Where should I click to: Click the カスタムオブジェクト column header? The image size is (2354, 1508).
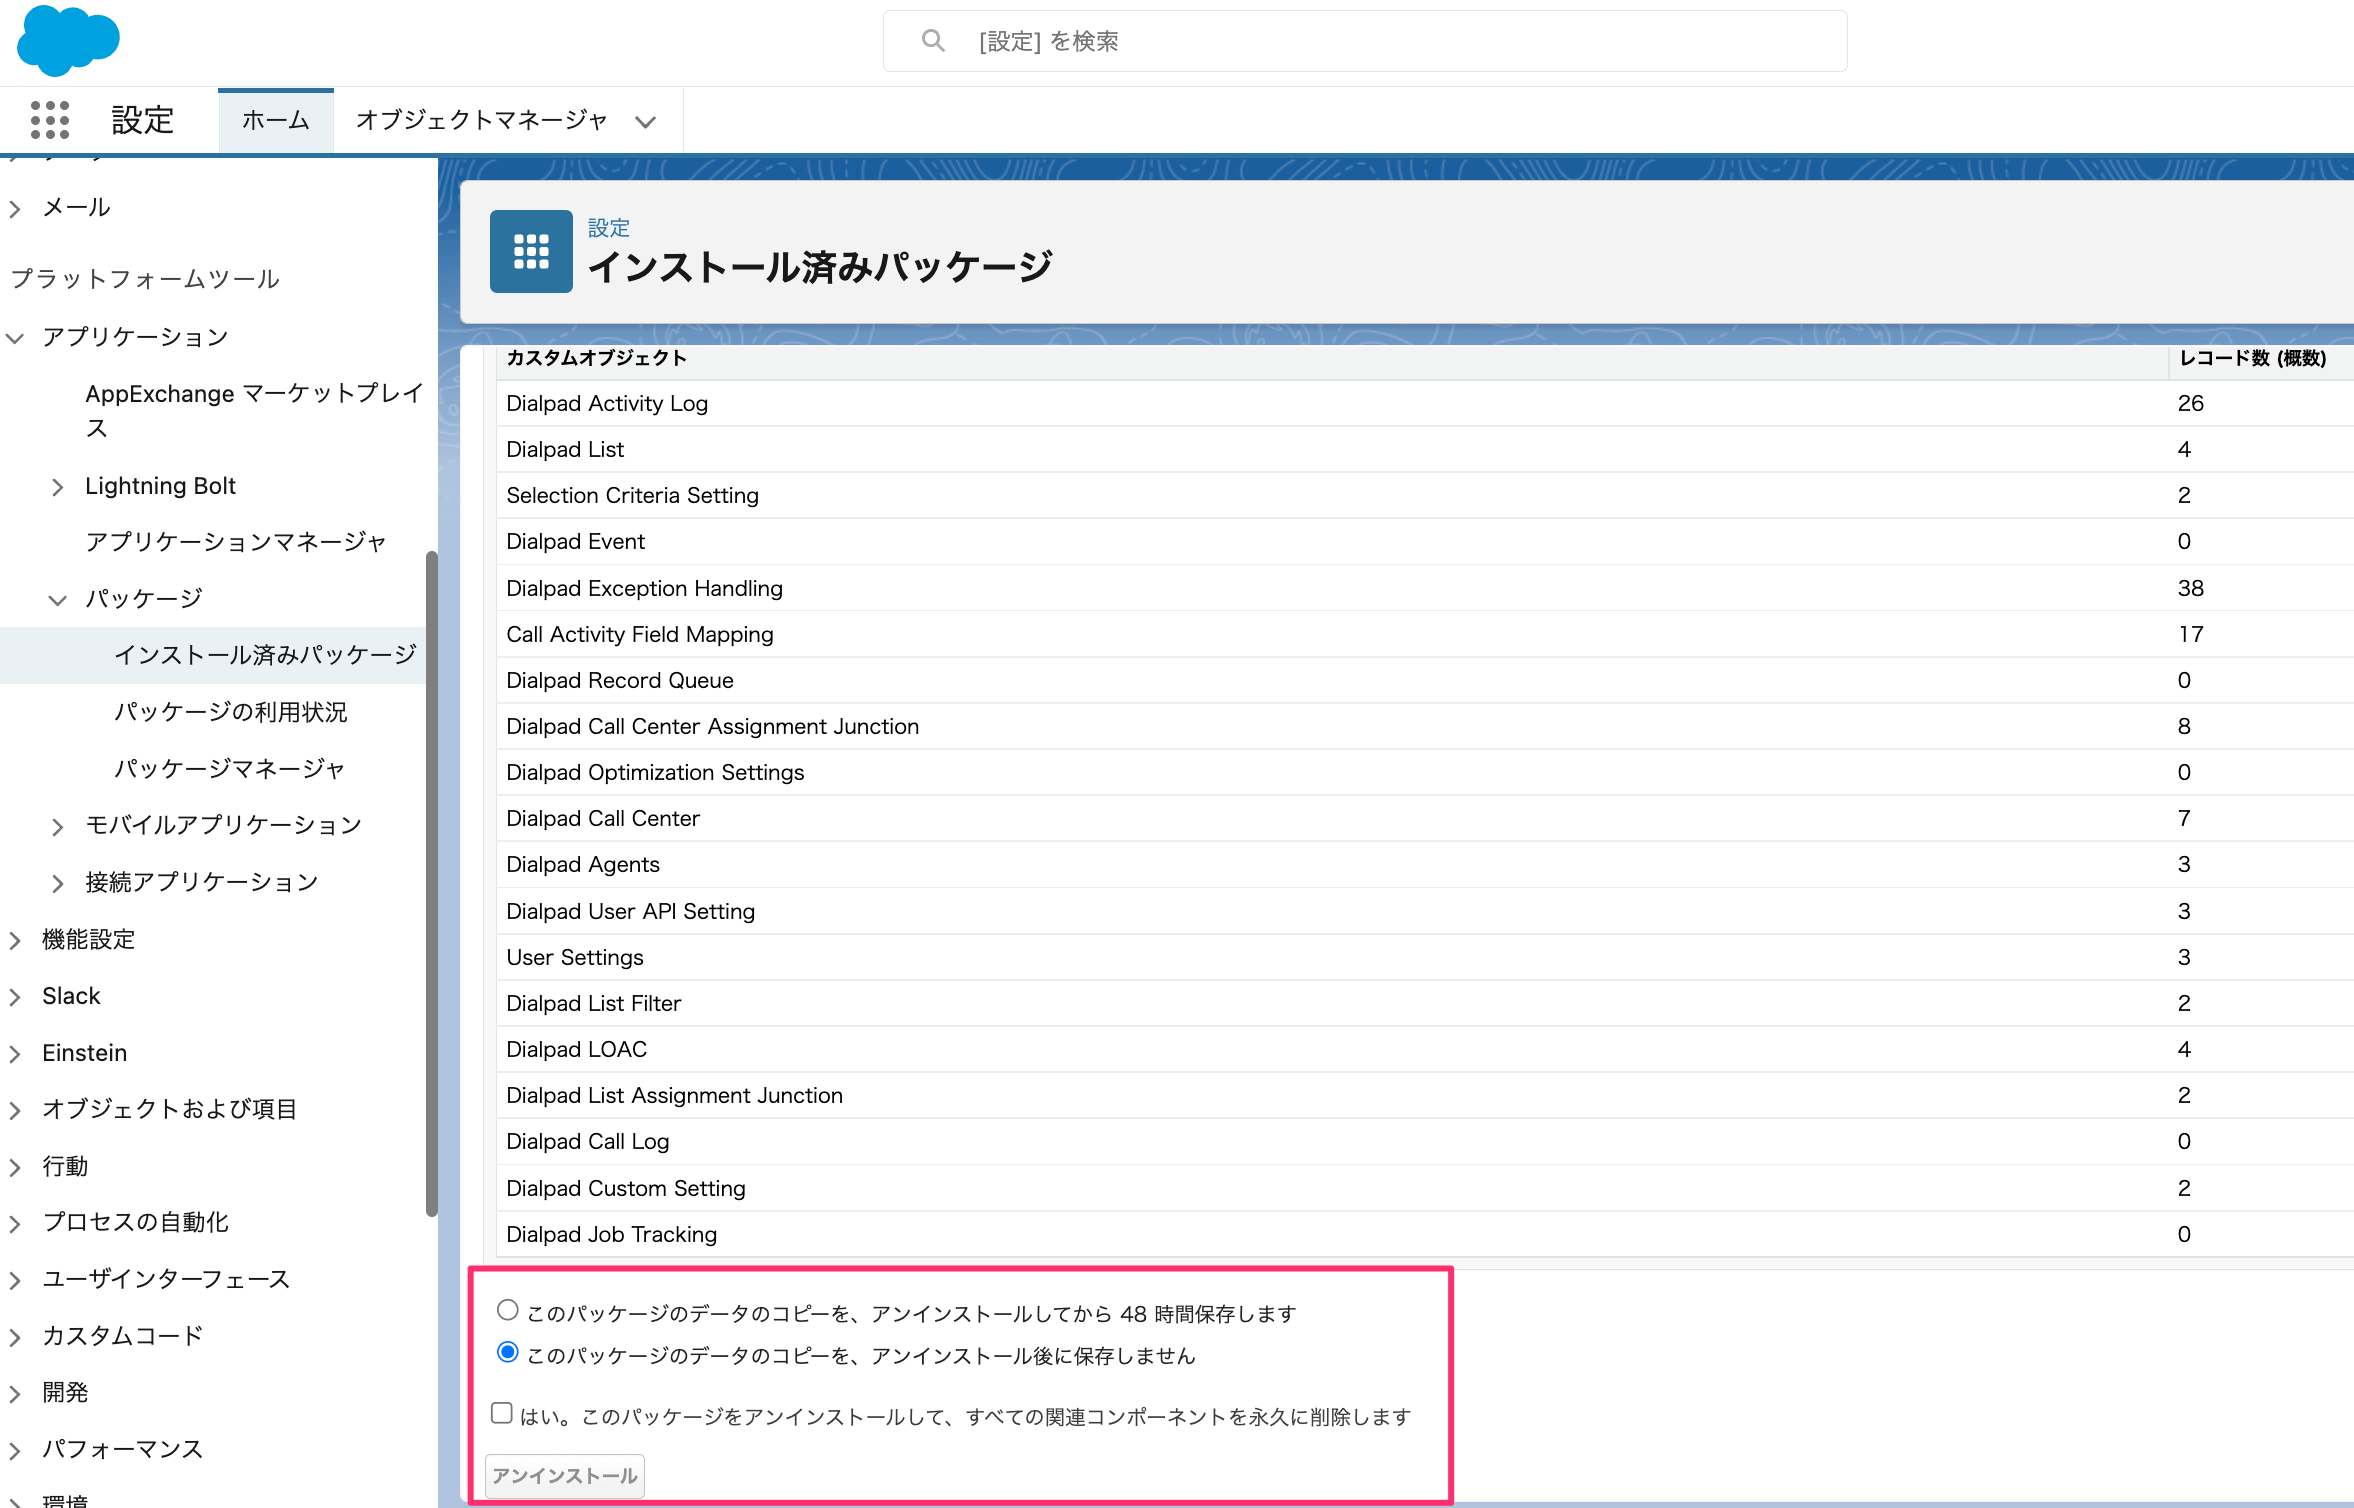tap(596, 358)
